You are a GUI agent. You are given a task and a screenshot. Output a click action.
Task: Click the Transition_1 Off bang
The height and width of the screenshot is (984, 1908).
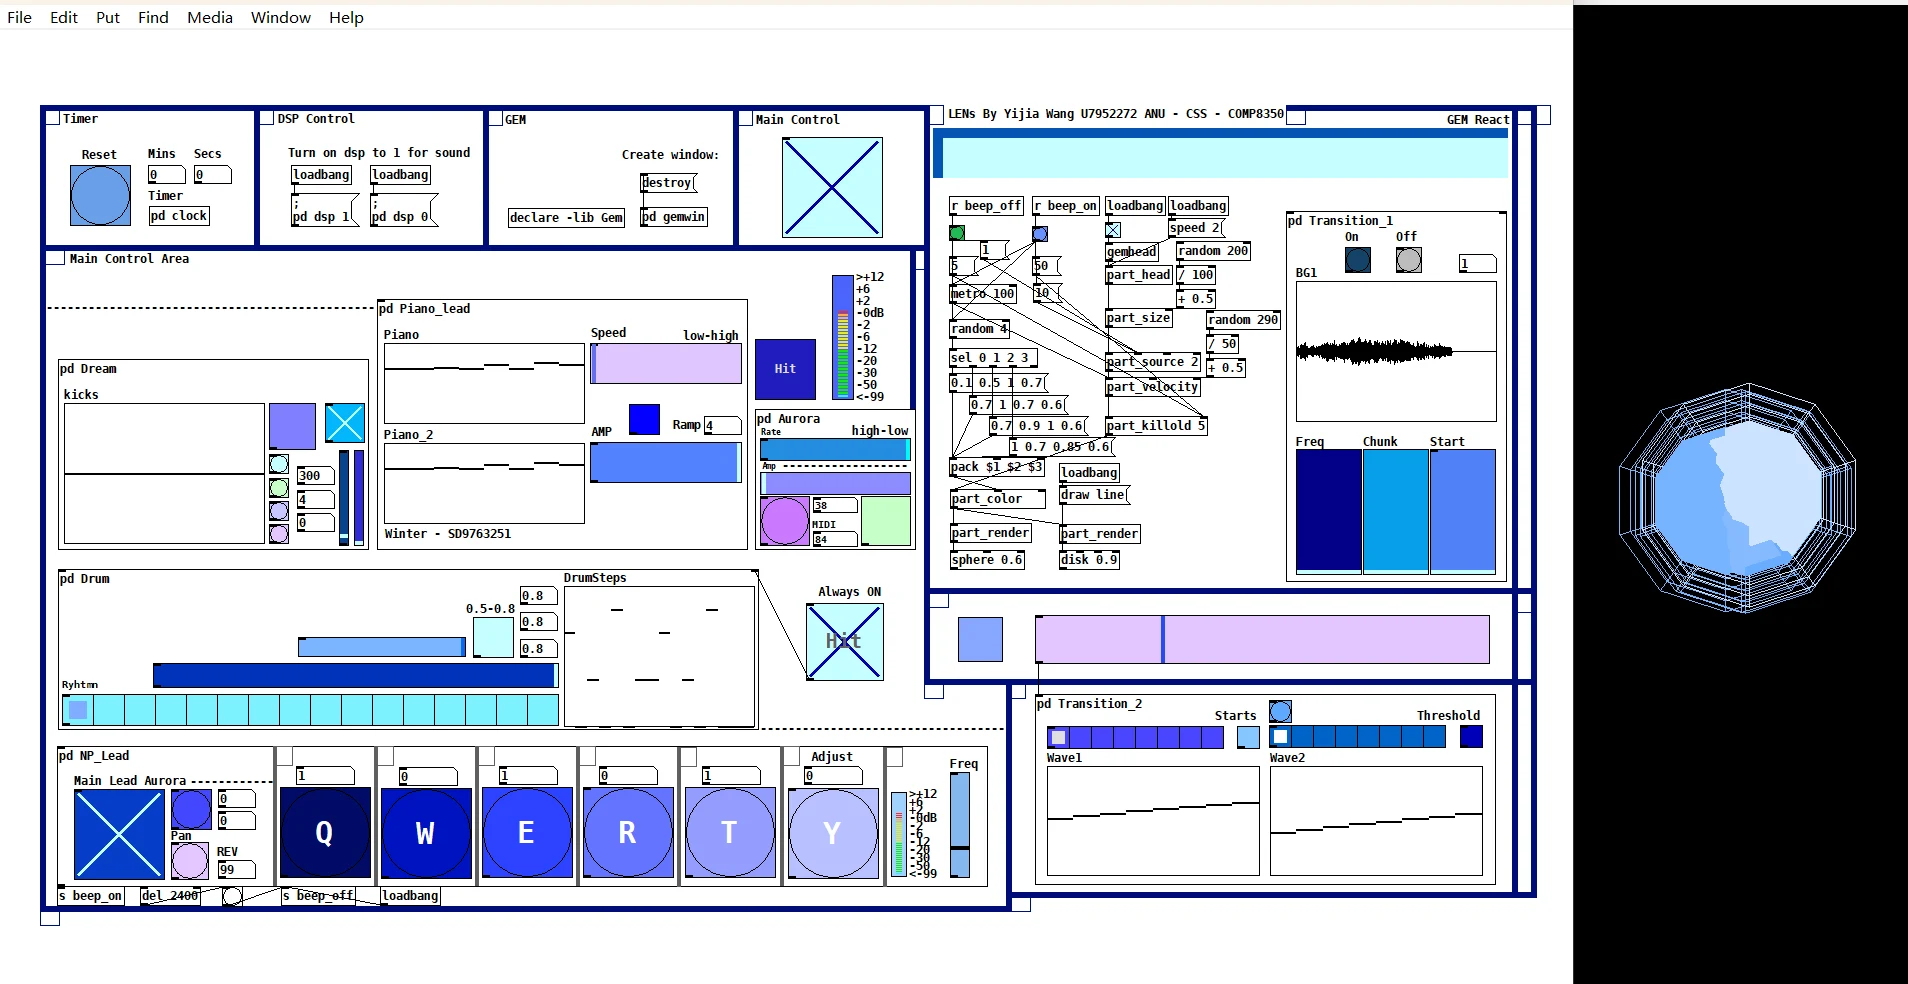coord(1409,260)
